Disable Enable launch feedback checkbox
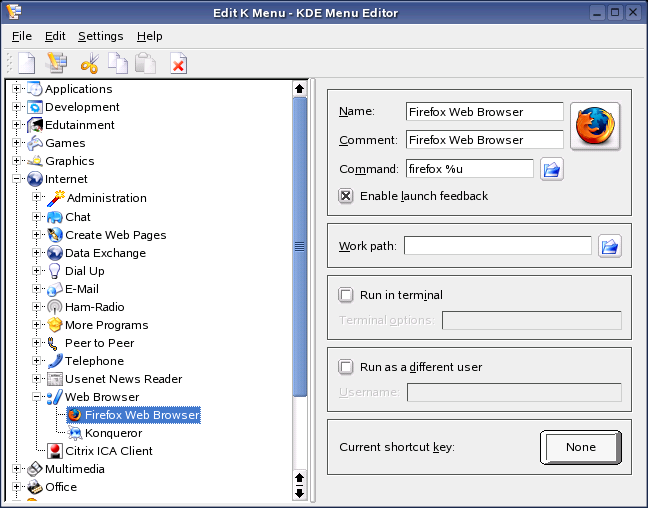648x508 pixels. pos(345,196)
